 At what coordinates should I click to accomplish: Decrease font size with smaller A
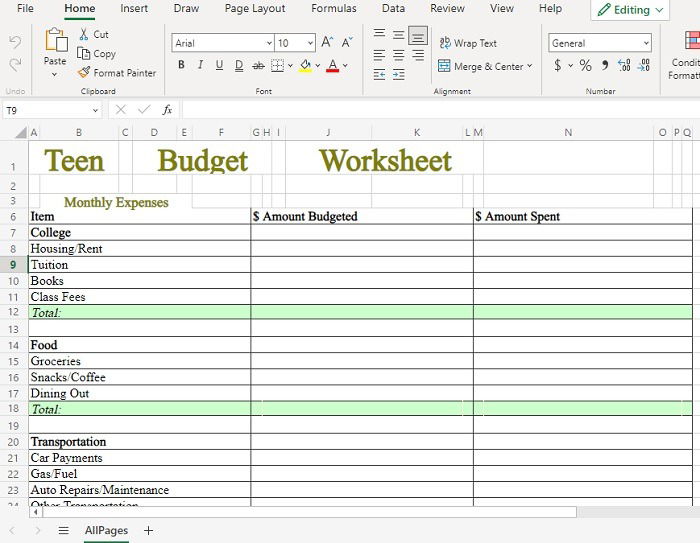[347, 42]
